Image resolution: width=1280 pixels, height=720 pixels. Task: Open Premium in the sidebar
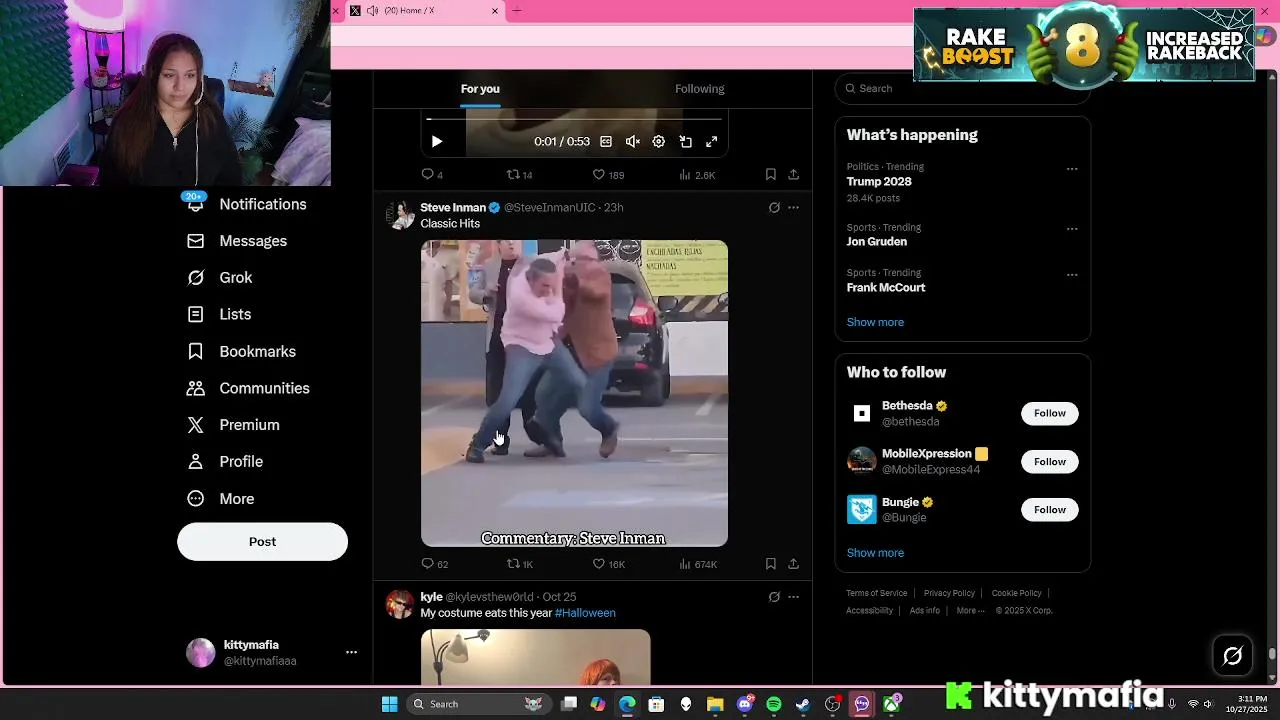234,425
